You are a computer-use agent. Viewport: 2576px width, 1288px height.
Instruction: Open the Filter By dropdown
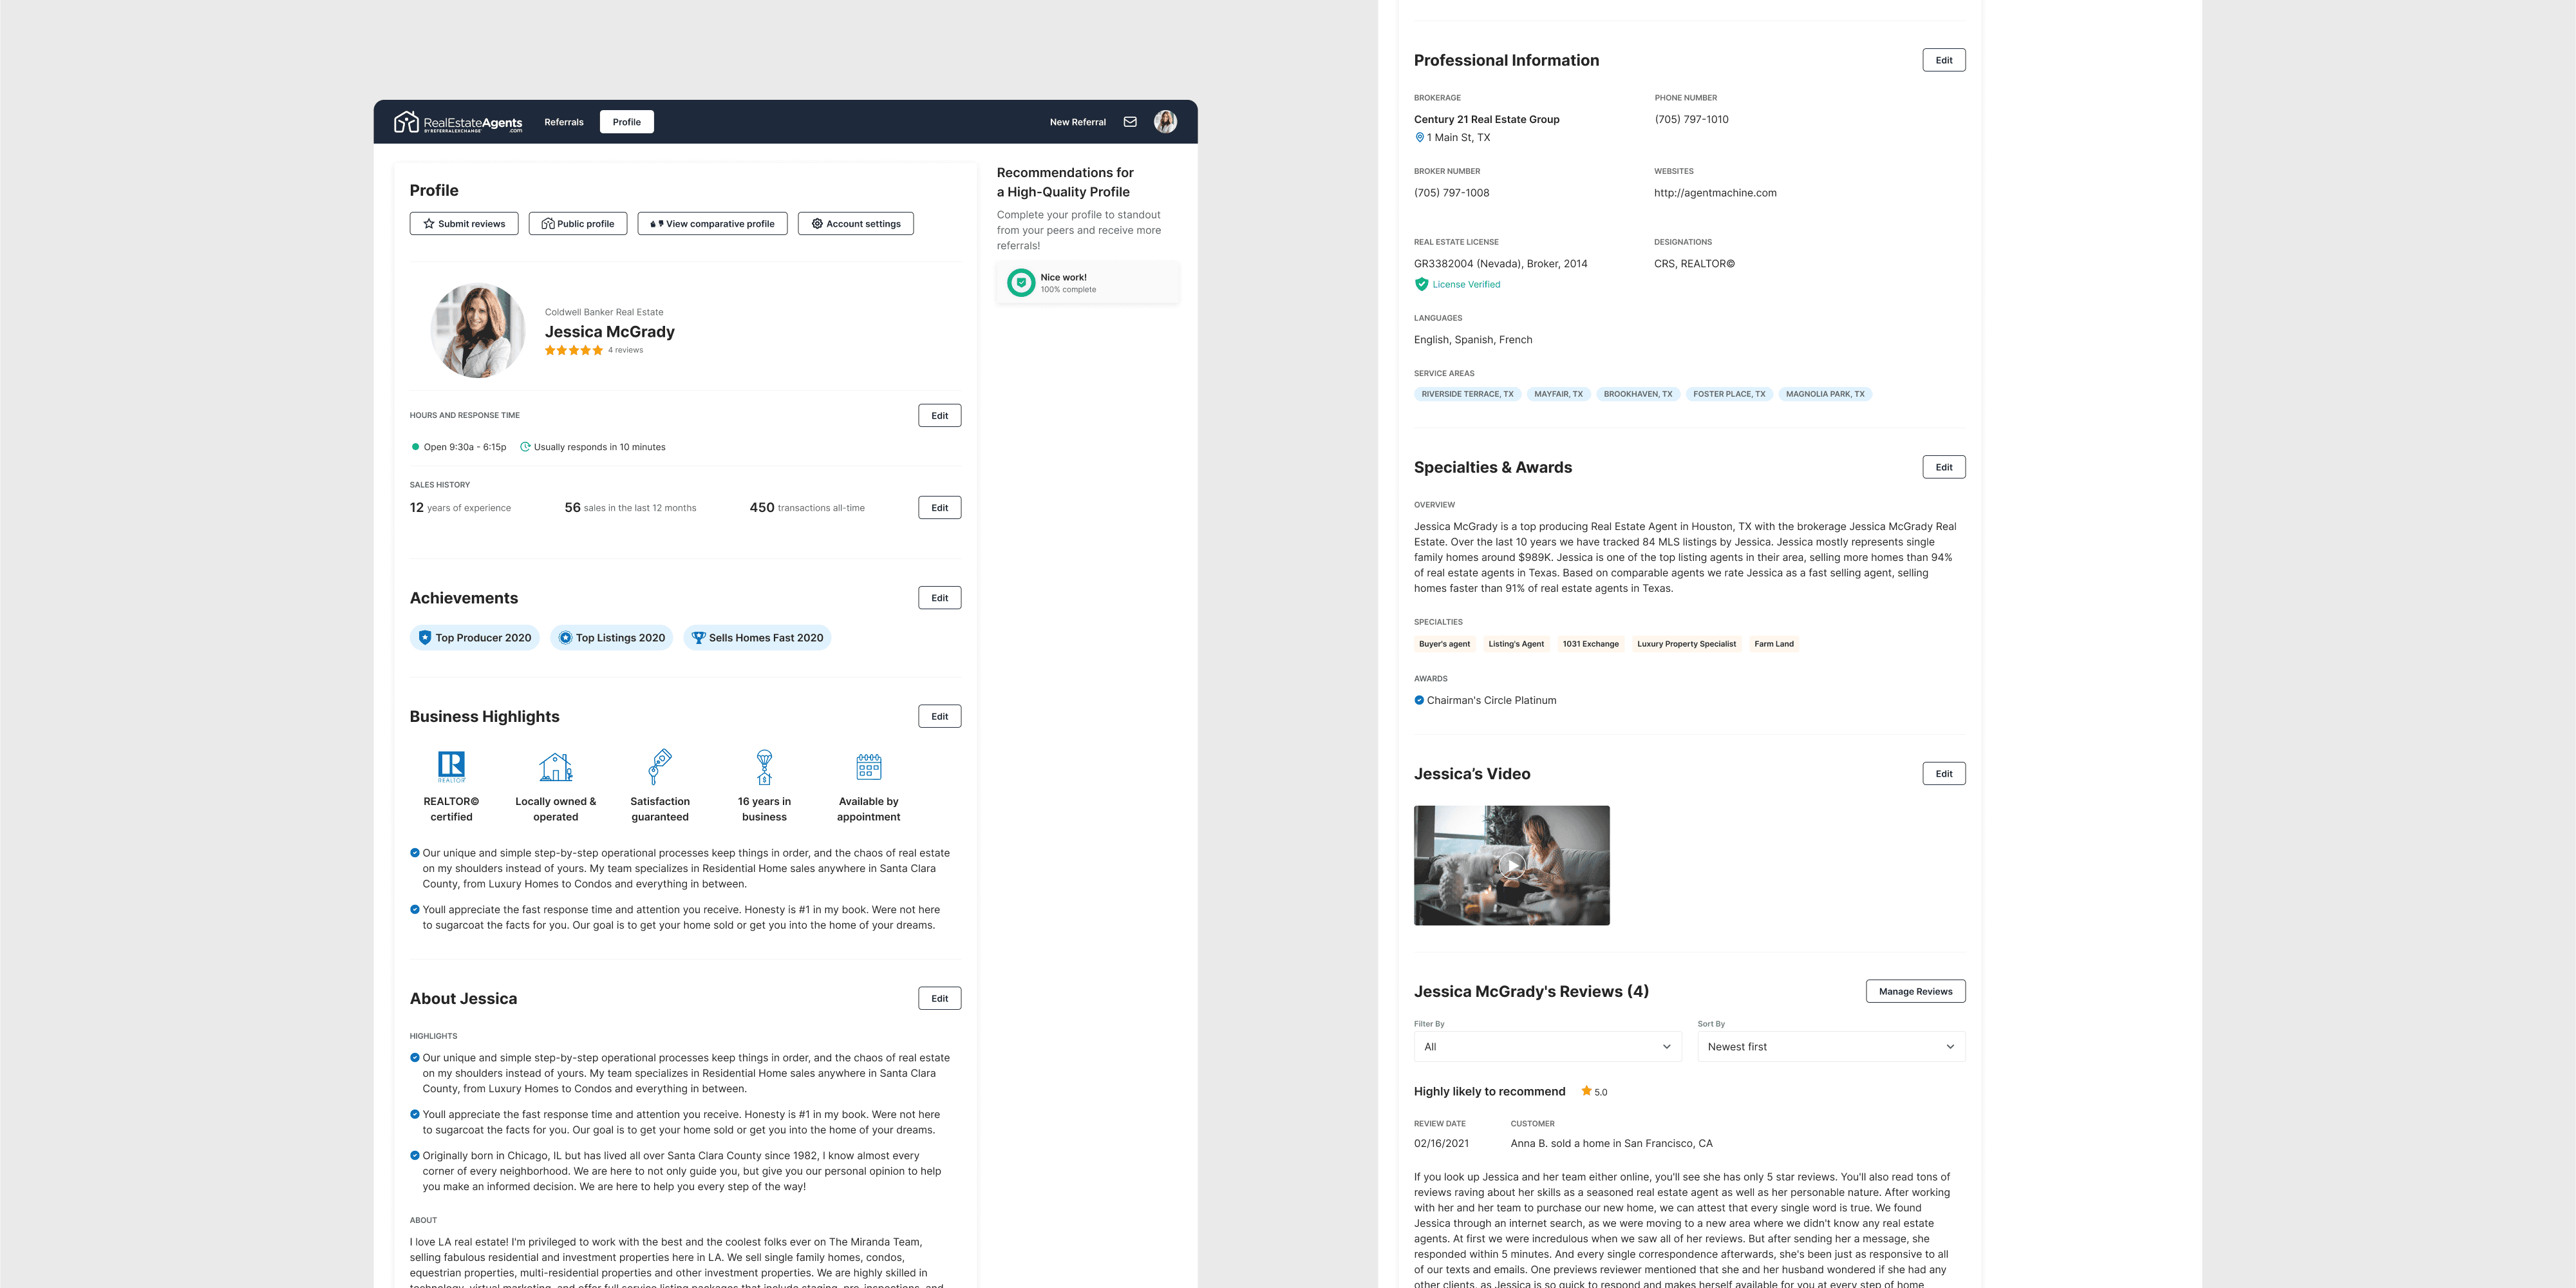click(x=1547, y=1047)
